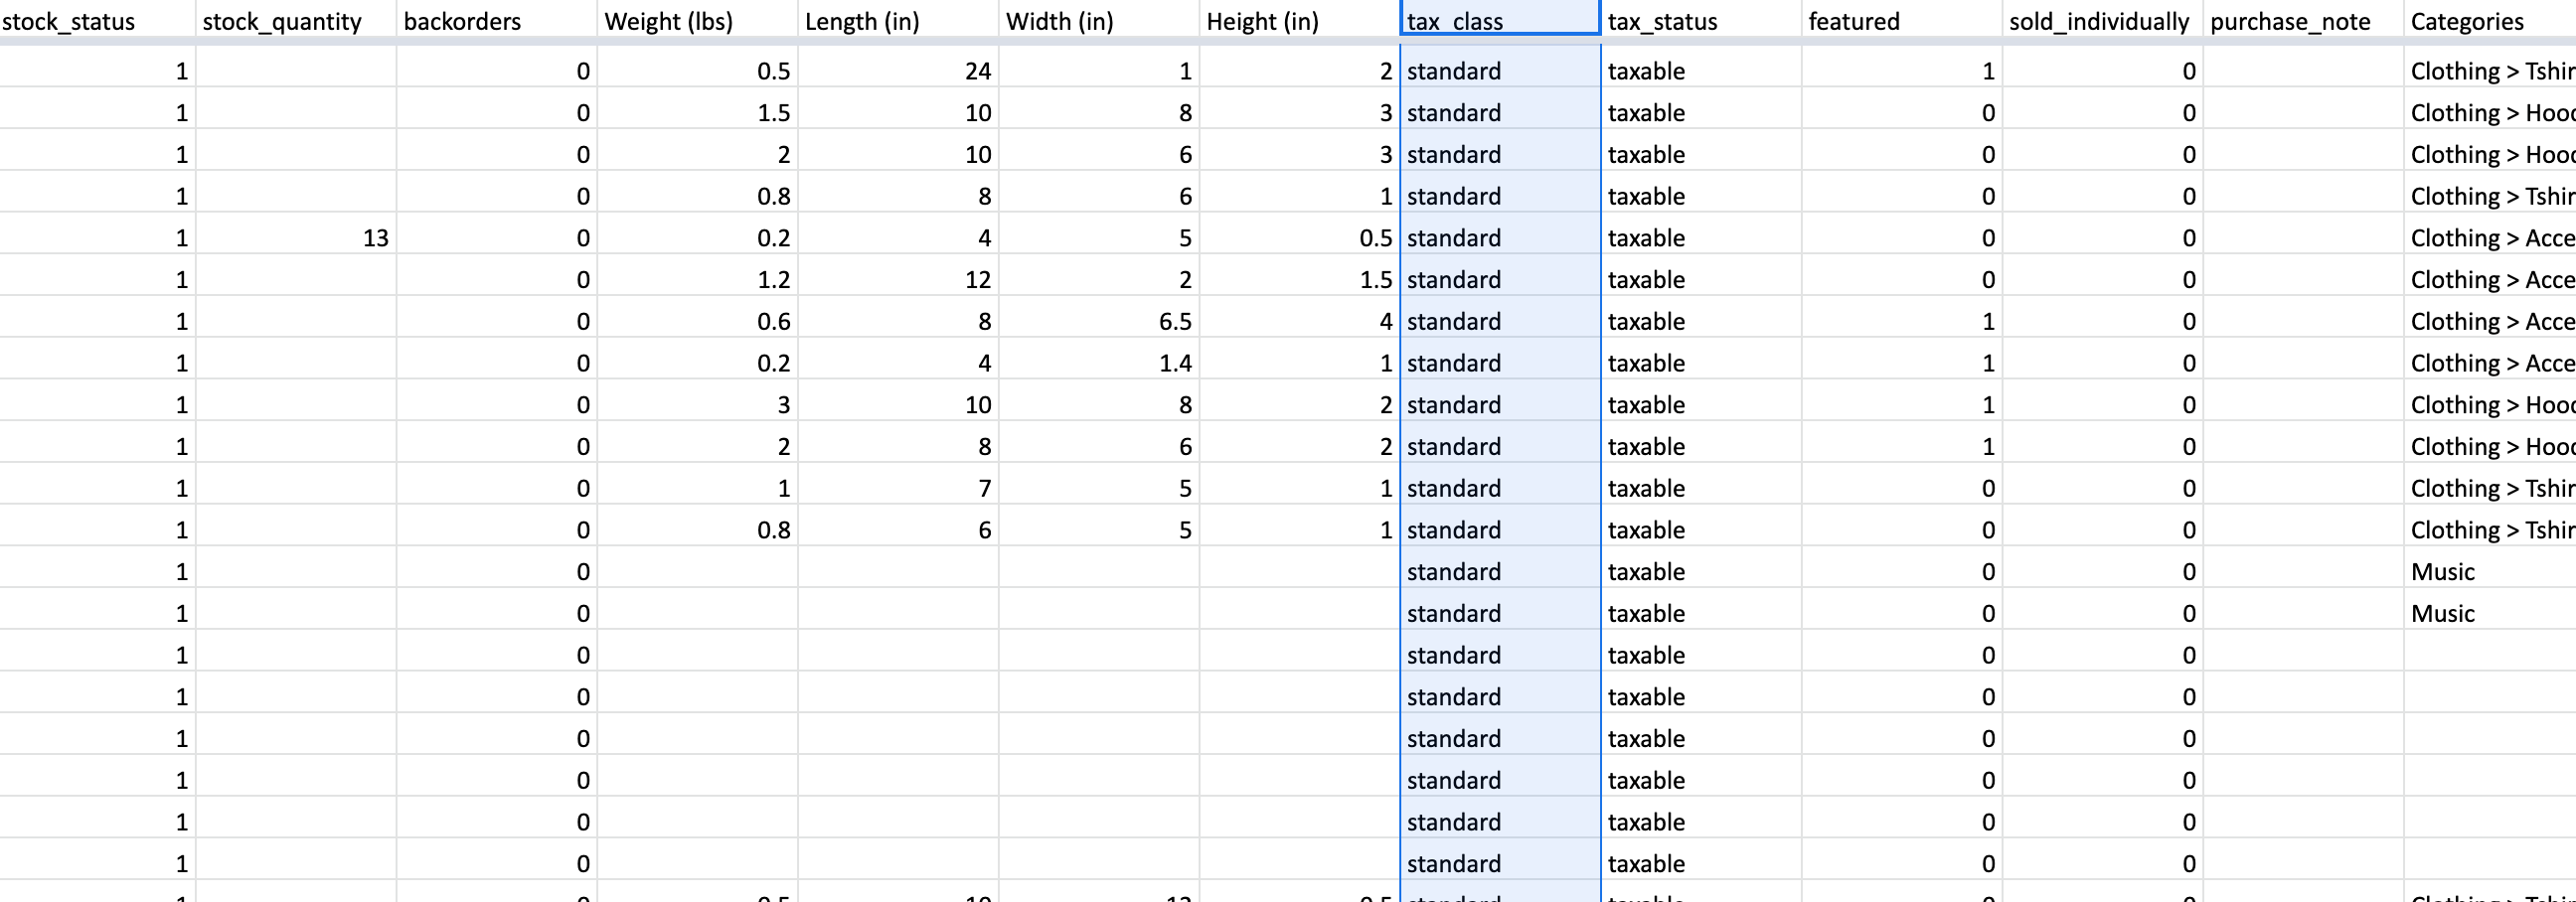Image resolution: width=2576 pixels, height=902 pixels.
Task: Select the Length cell with value 7
Action: (898, 488)
